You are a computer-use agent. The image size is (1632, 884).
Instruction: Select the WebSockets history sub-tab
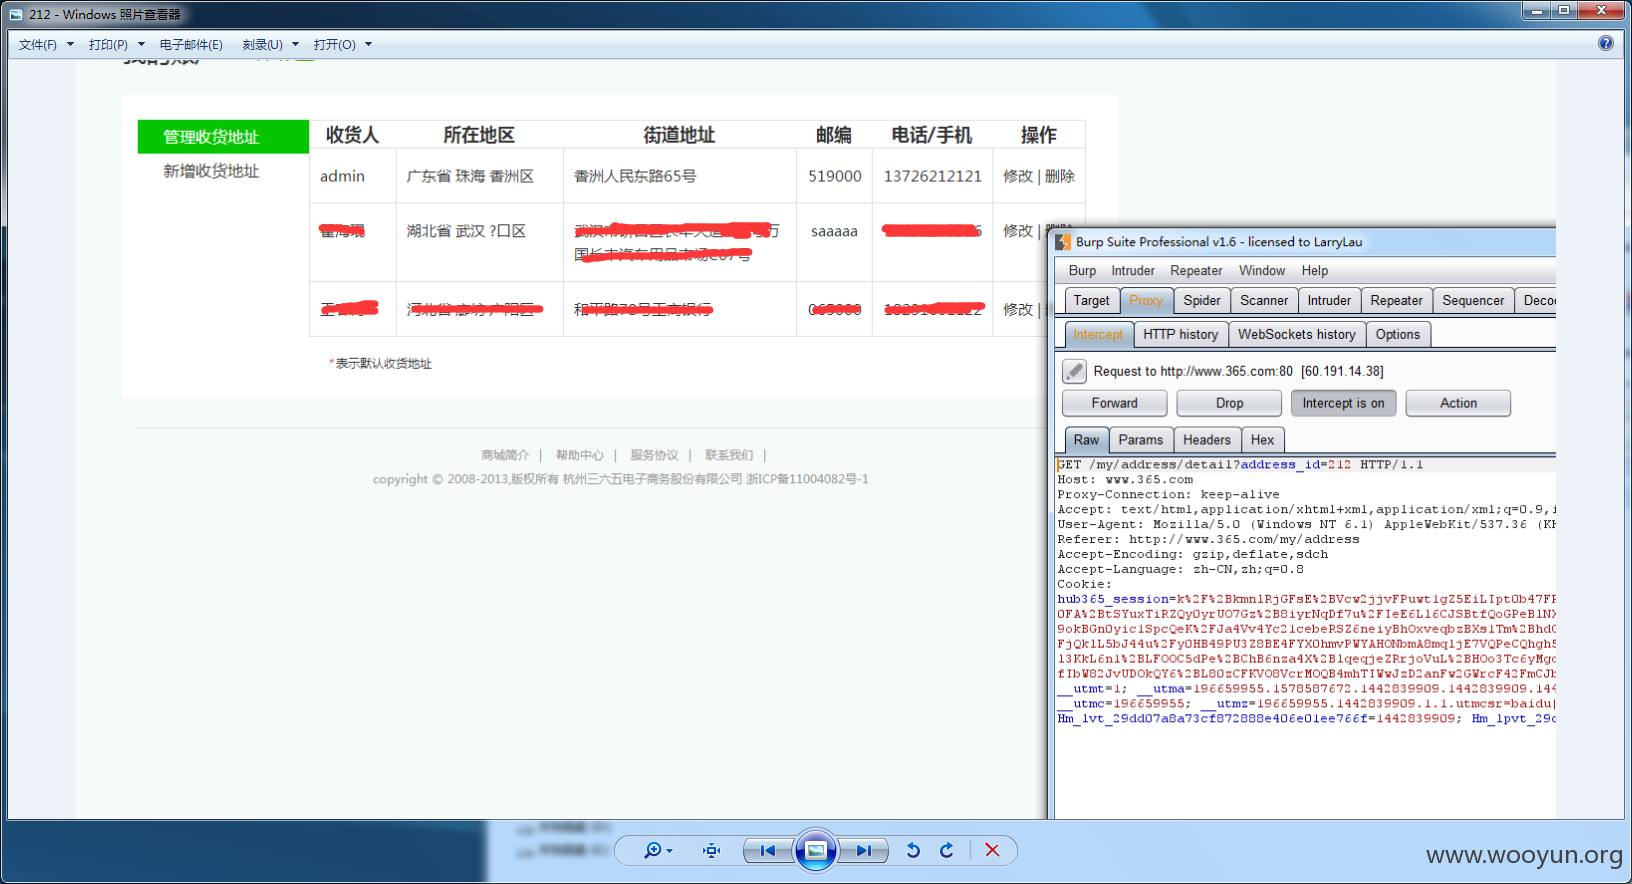pos(1297,335)
